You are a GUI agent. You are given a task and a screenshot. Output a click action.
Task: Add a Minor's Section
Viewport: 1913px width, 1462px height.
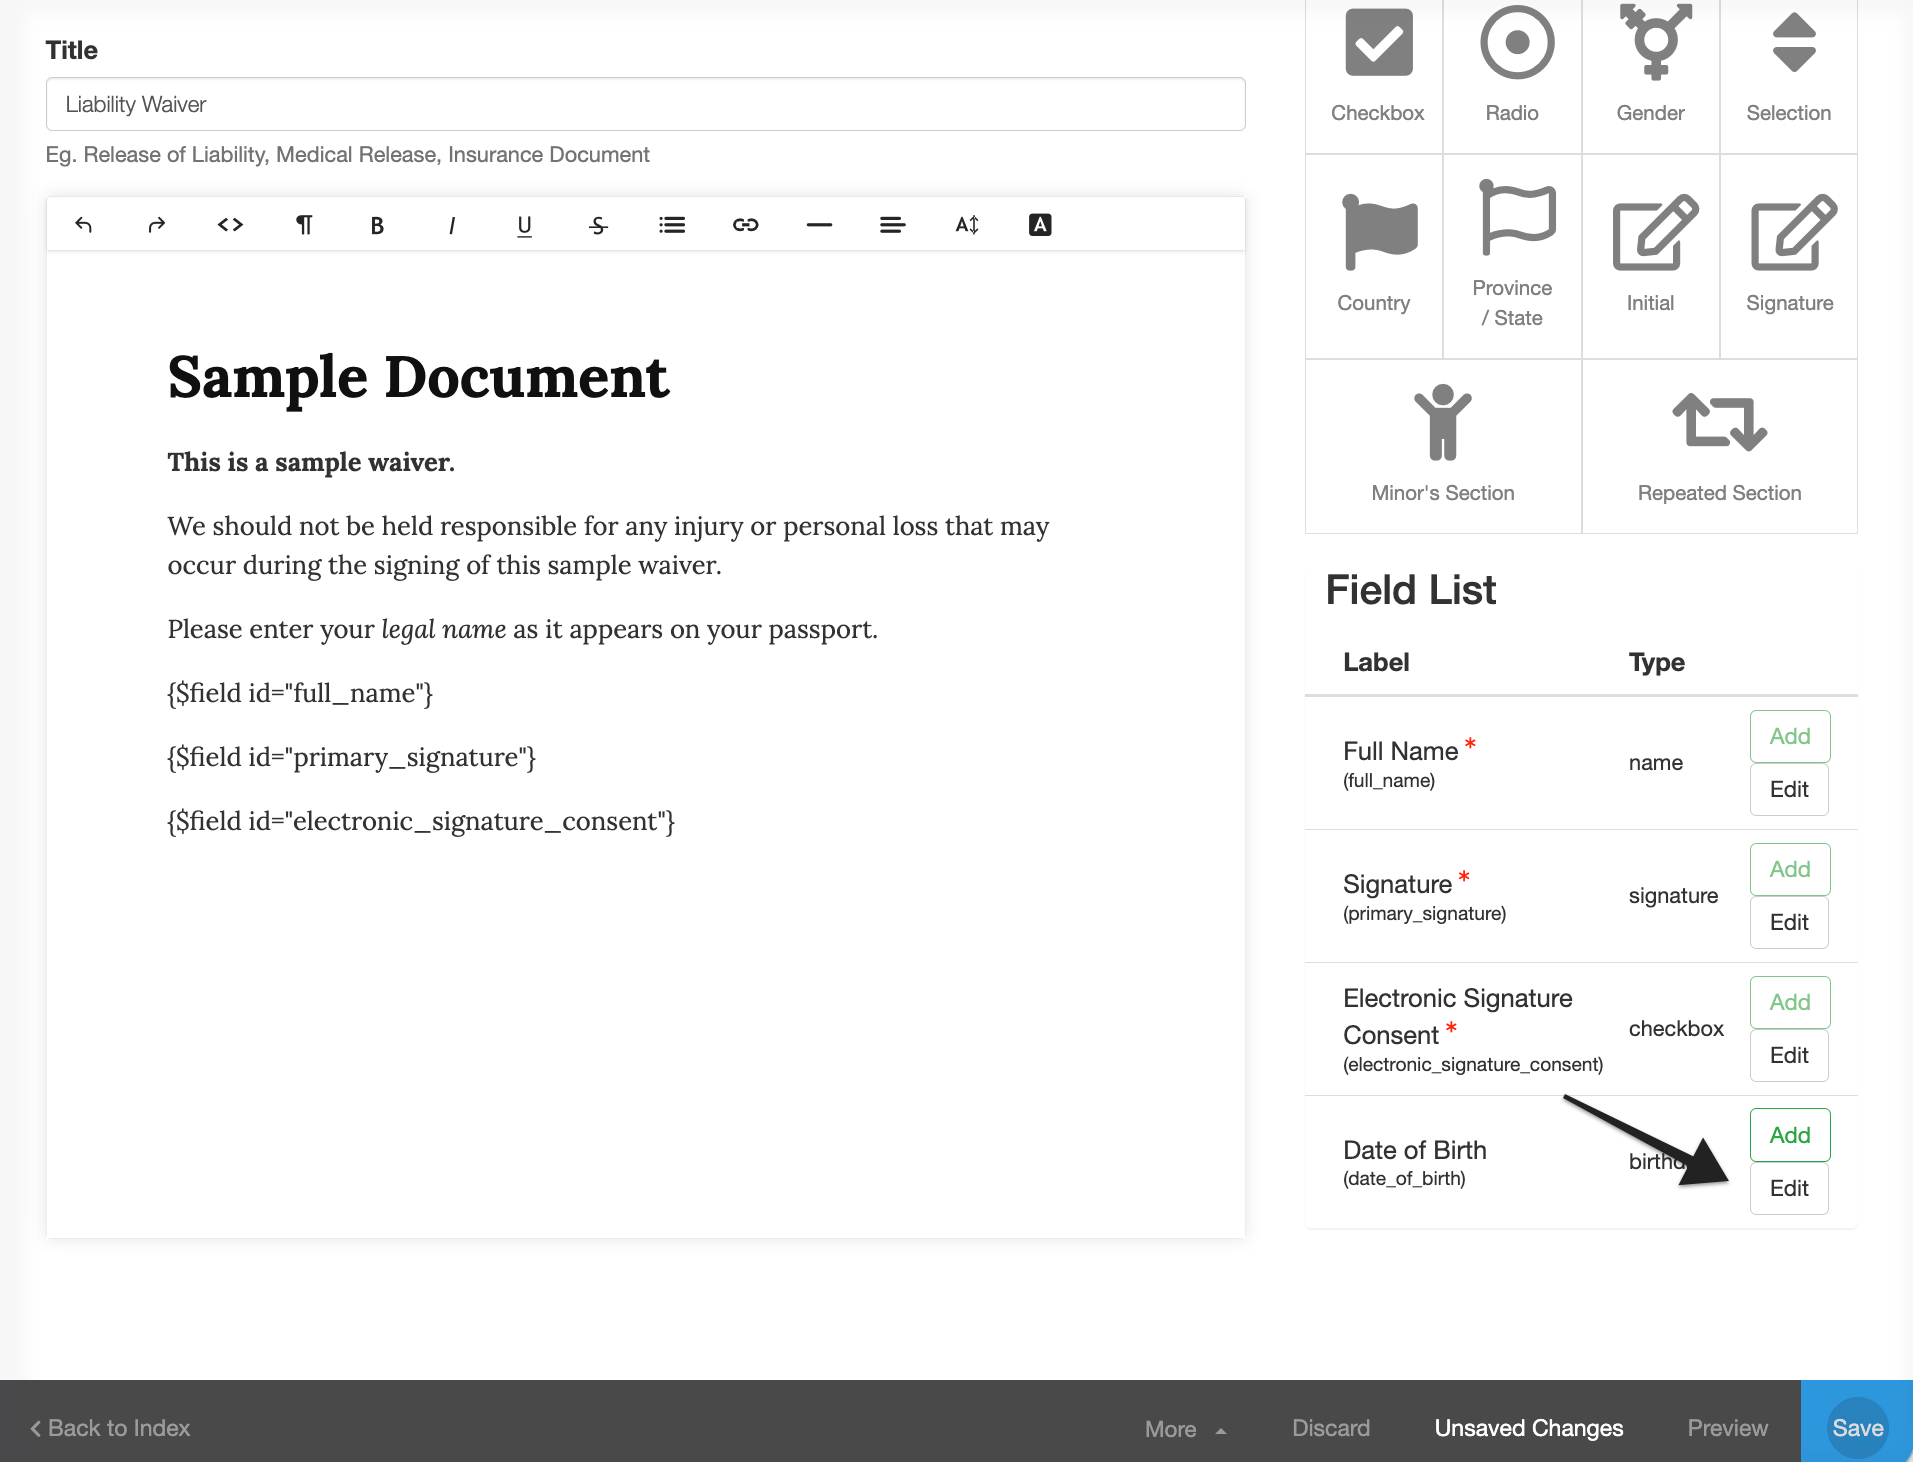pyautogui.click(x=1443, y=446)
